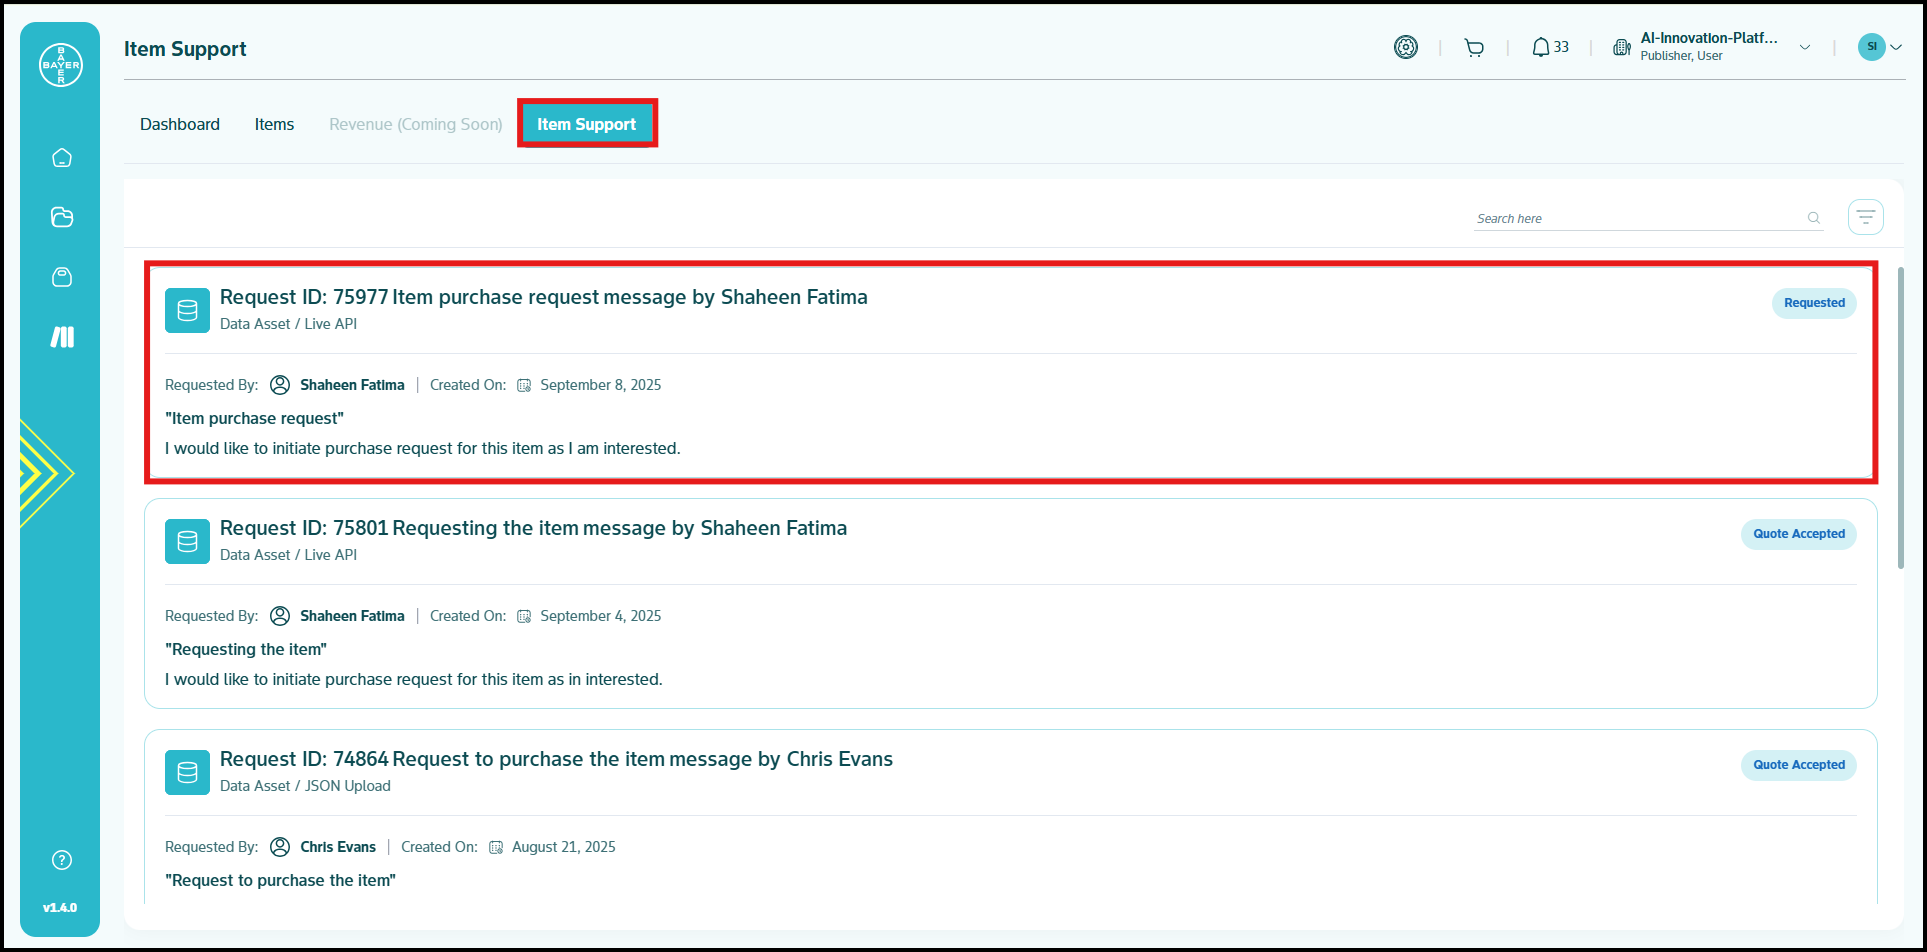The image size is (1927, 952).
Task: Open the shopping cart in header
Action: click(1474, 47)
